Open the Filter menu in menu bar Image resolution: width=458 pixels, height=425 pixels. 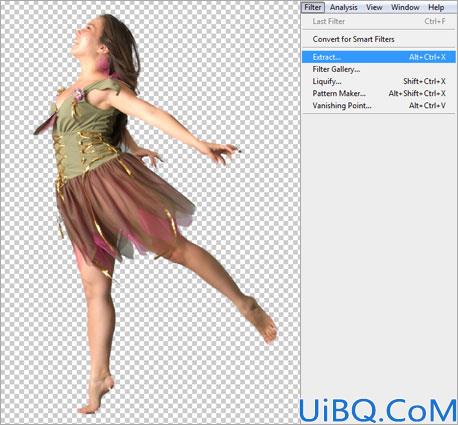pos(313,7)
